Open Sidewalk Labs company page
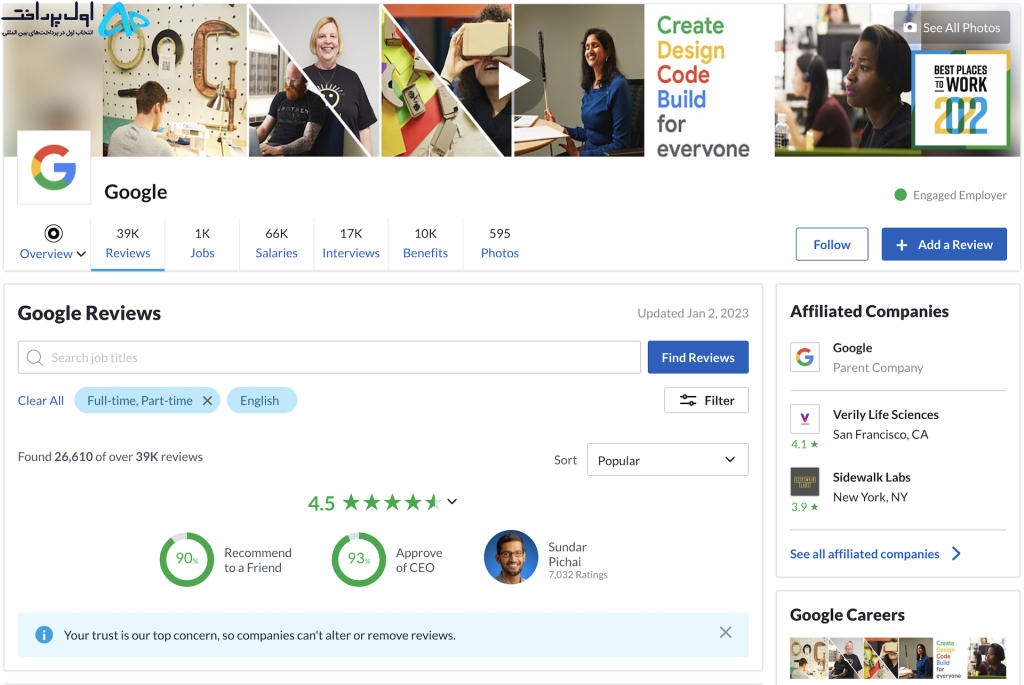The image size is (1024, 685). (x=871, y=477)
